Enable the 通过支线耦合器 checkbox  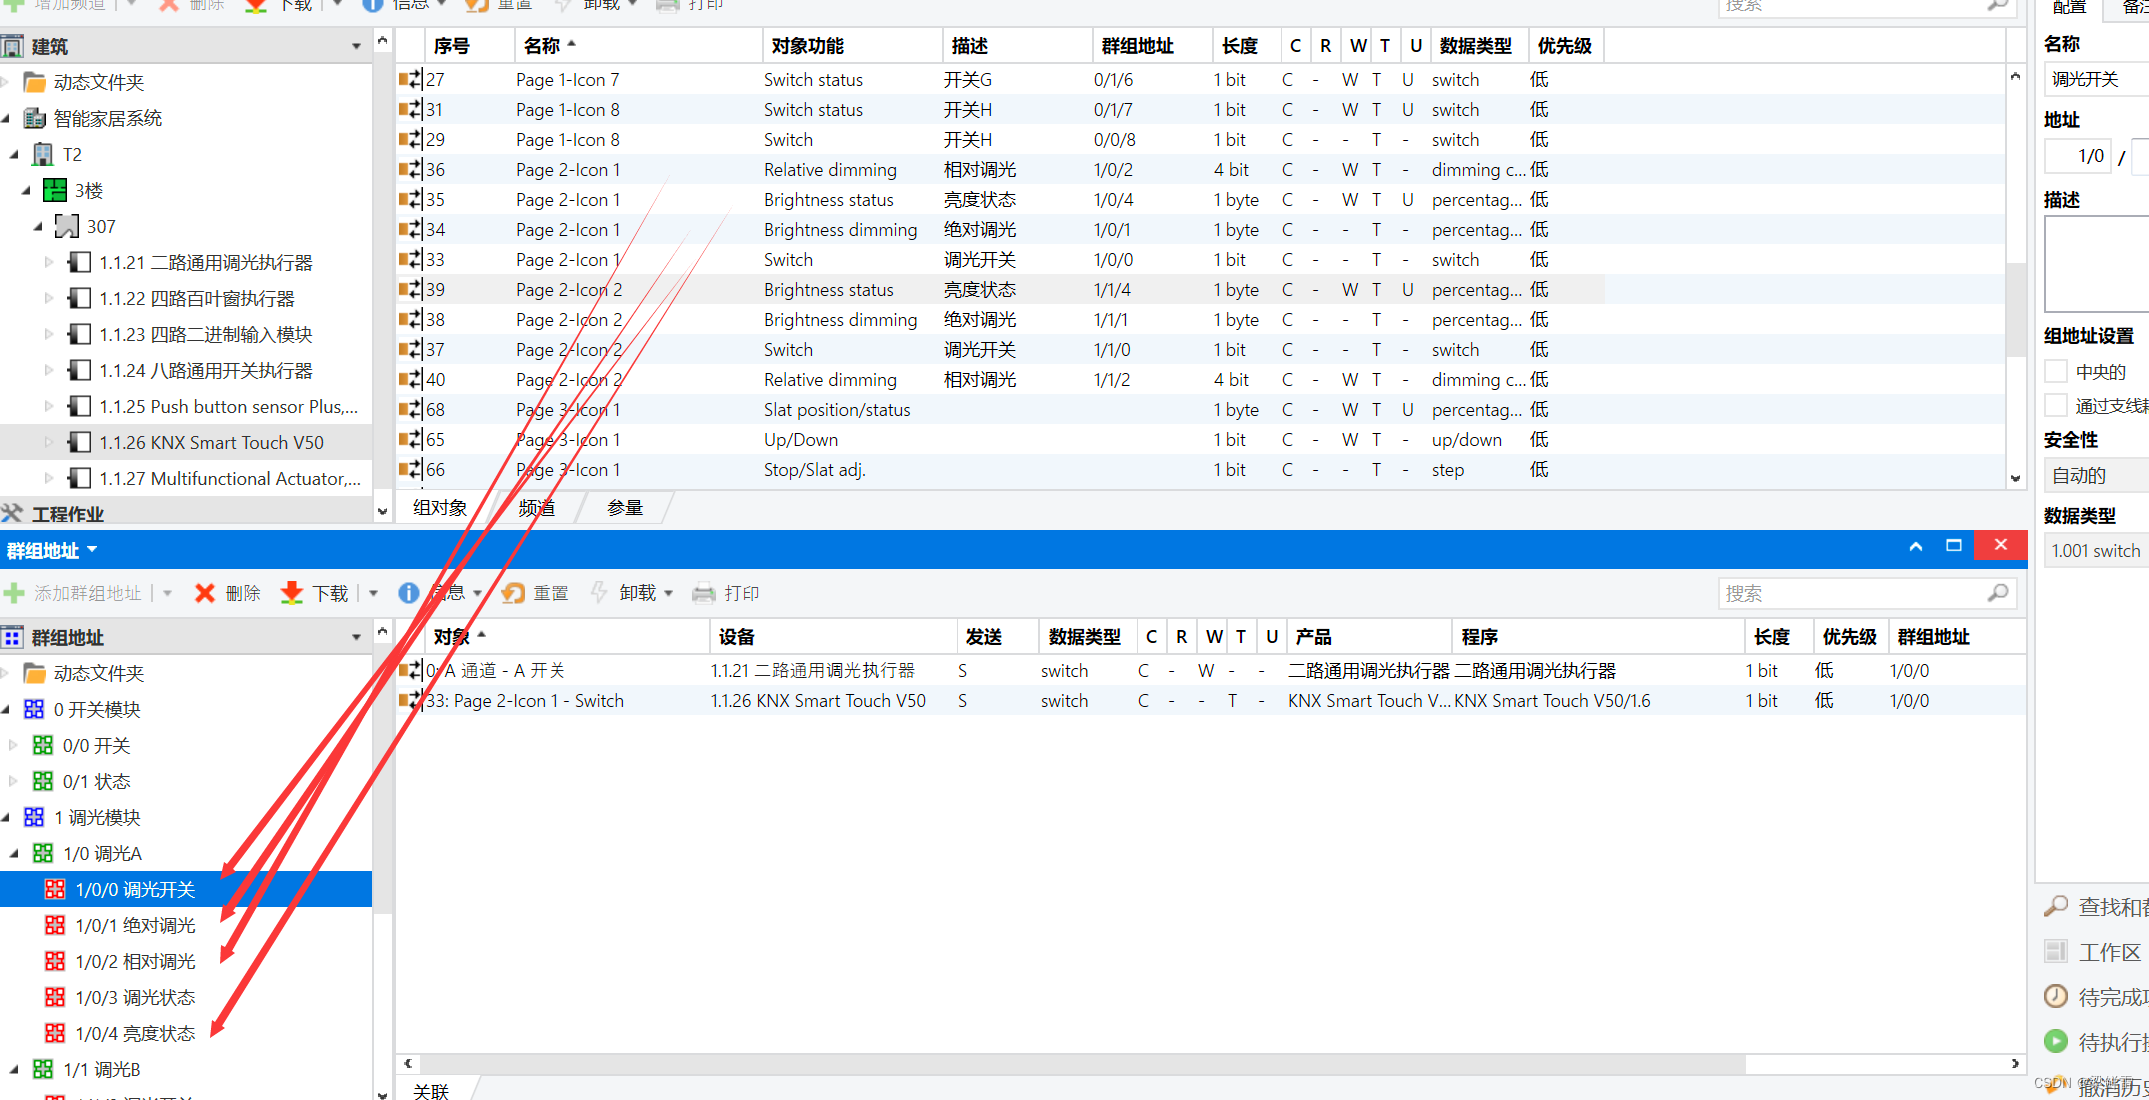[2056, 406]
